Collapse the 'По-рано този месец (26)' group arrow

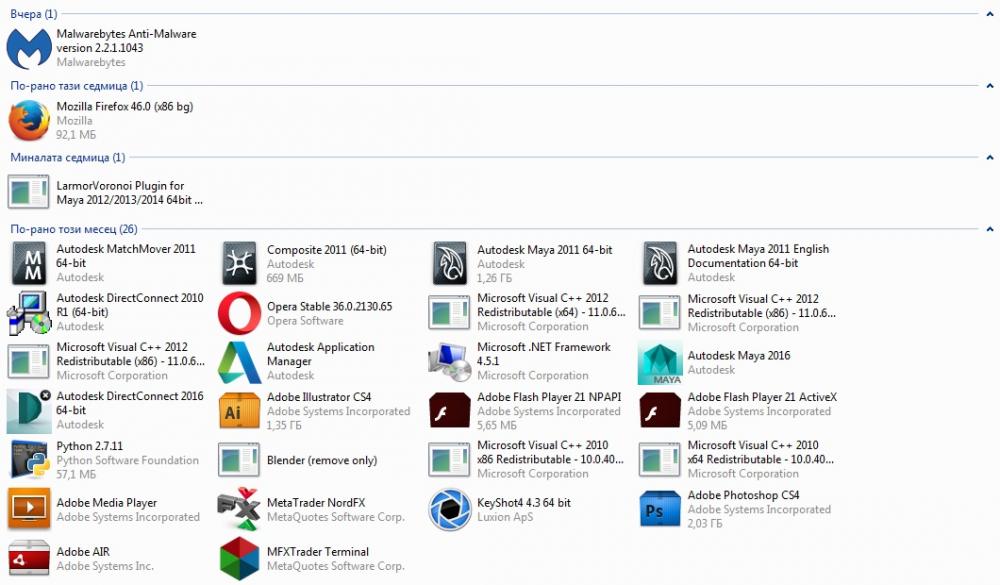coord(990,229)
